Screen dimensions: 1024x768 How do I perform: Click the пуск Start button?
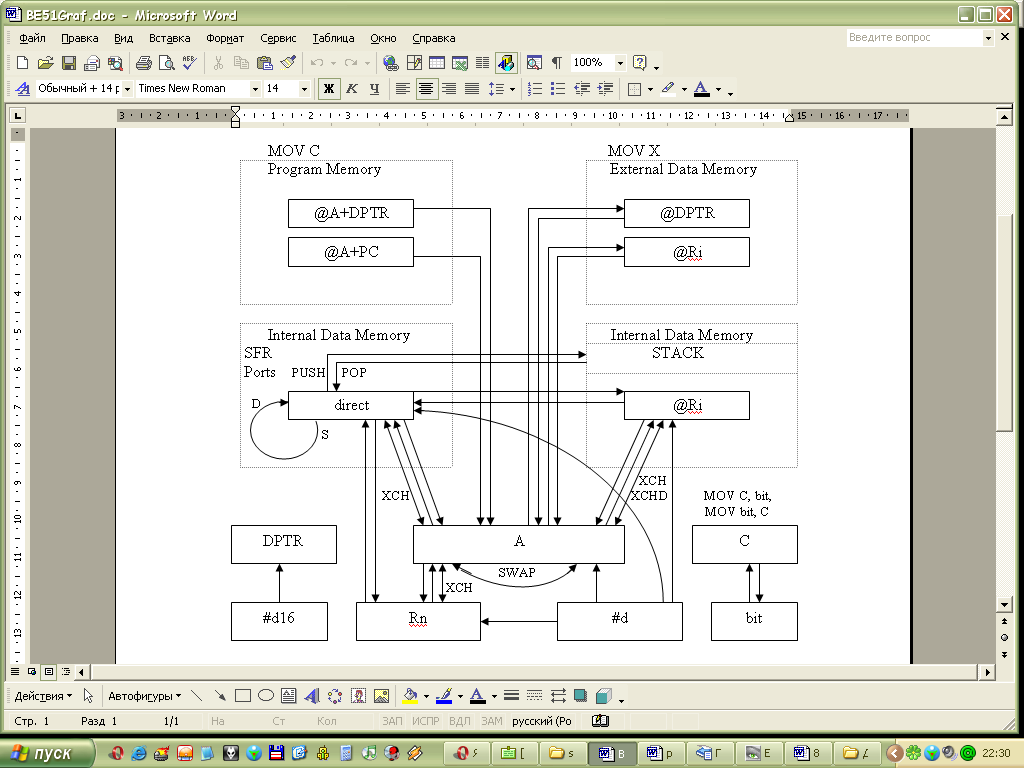click(x=46, y=753)
